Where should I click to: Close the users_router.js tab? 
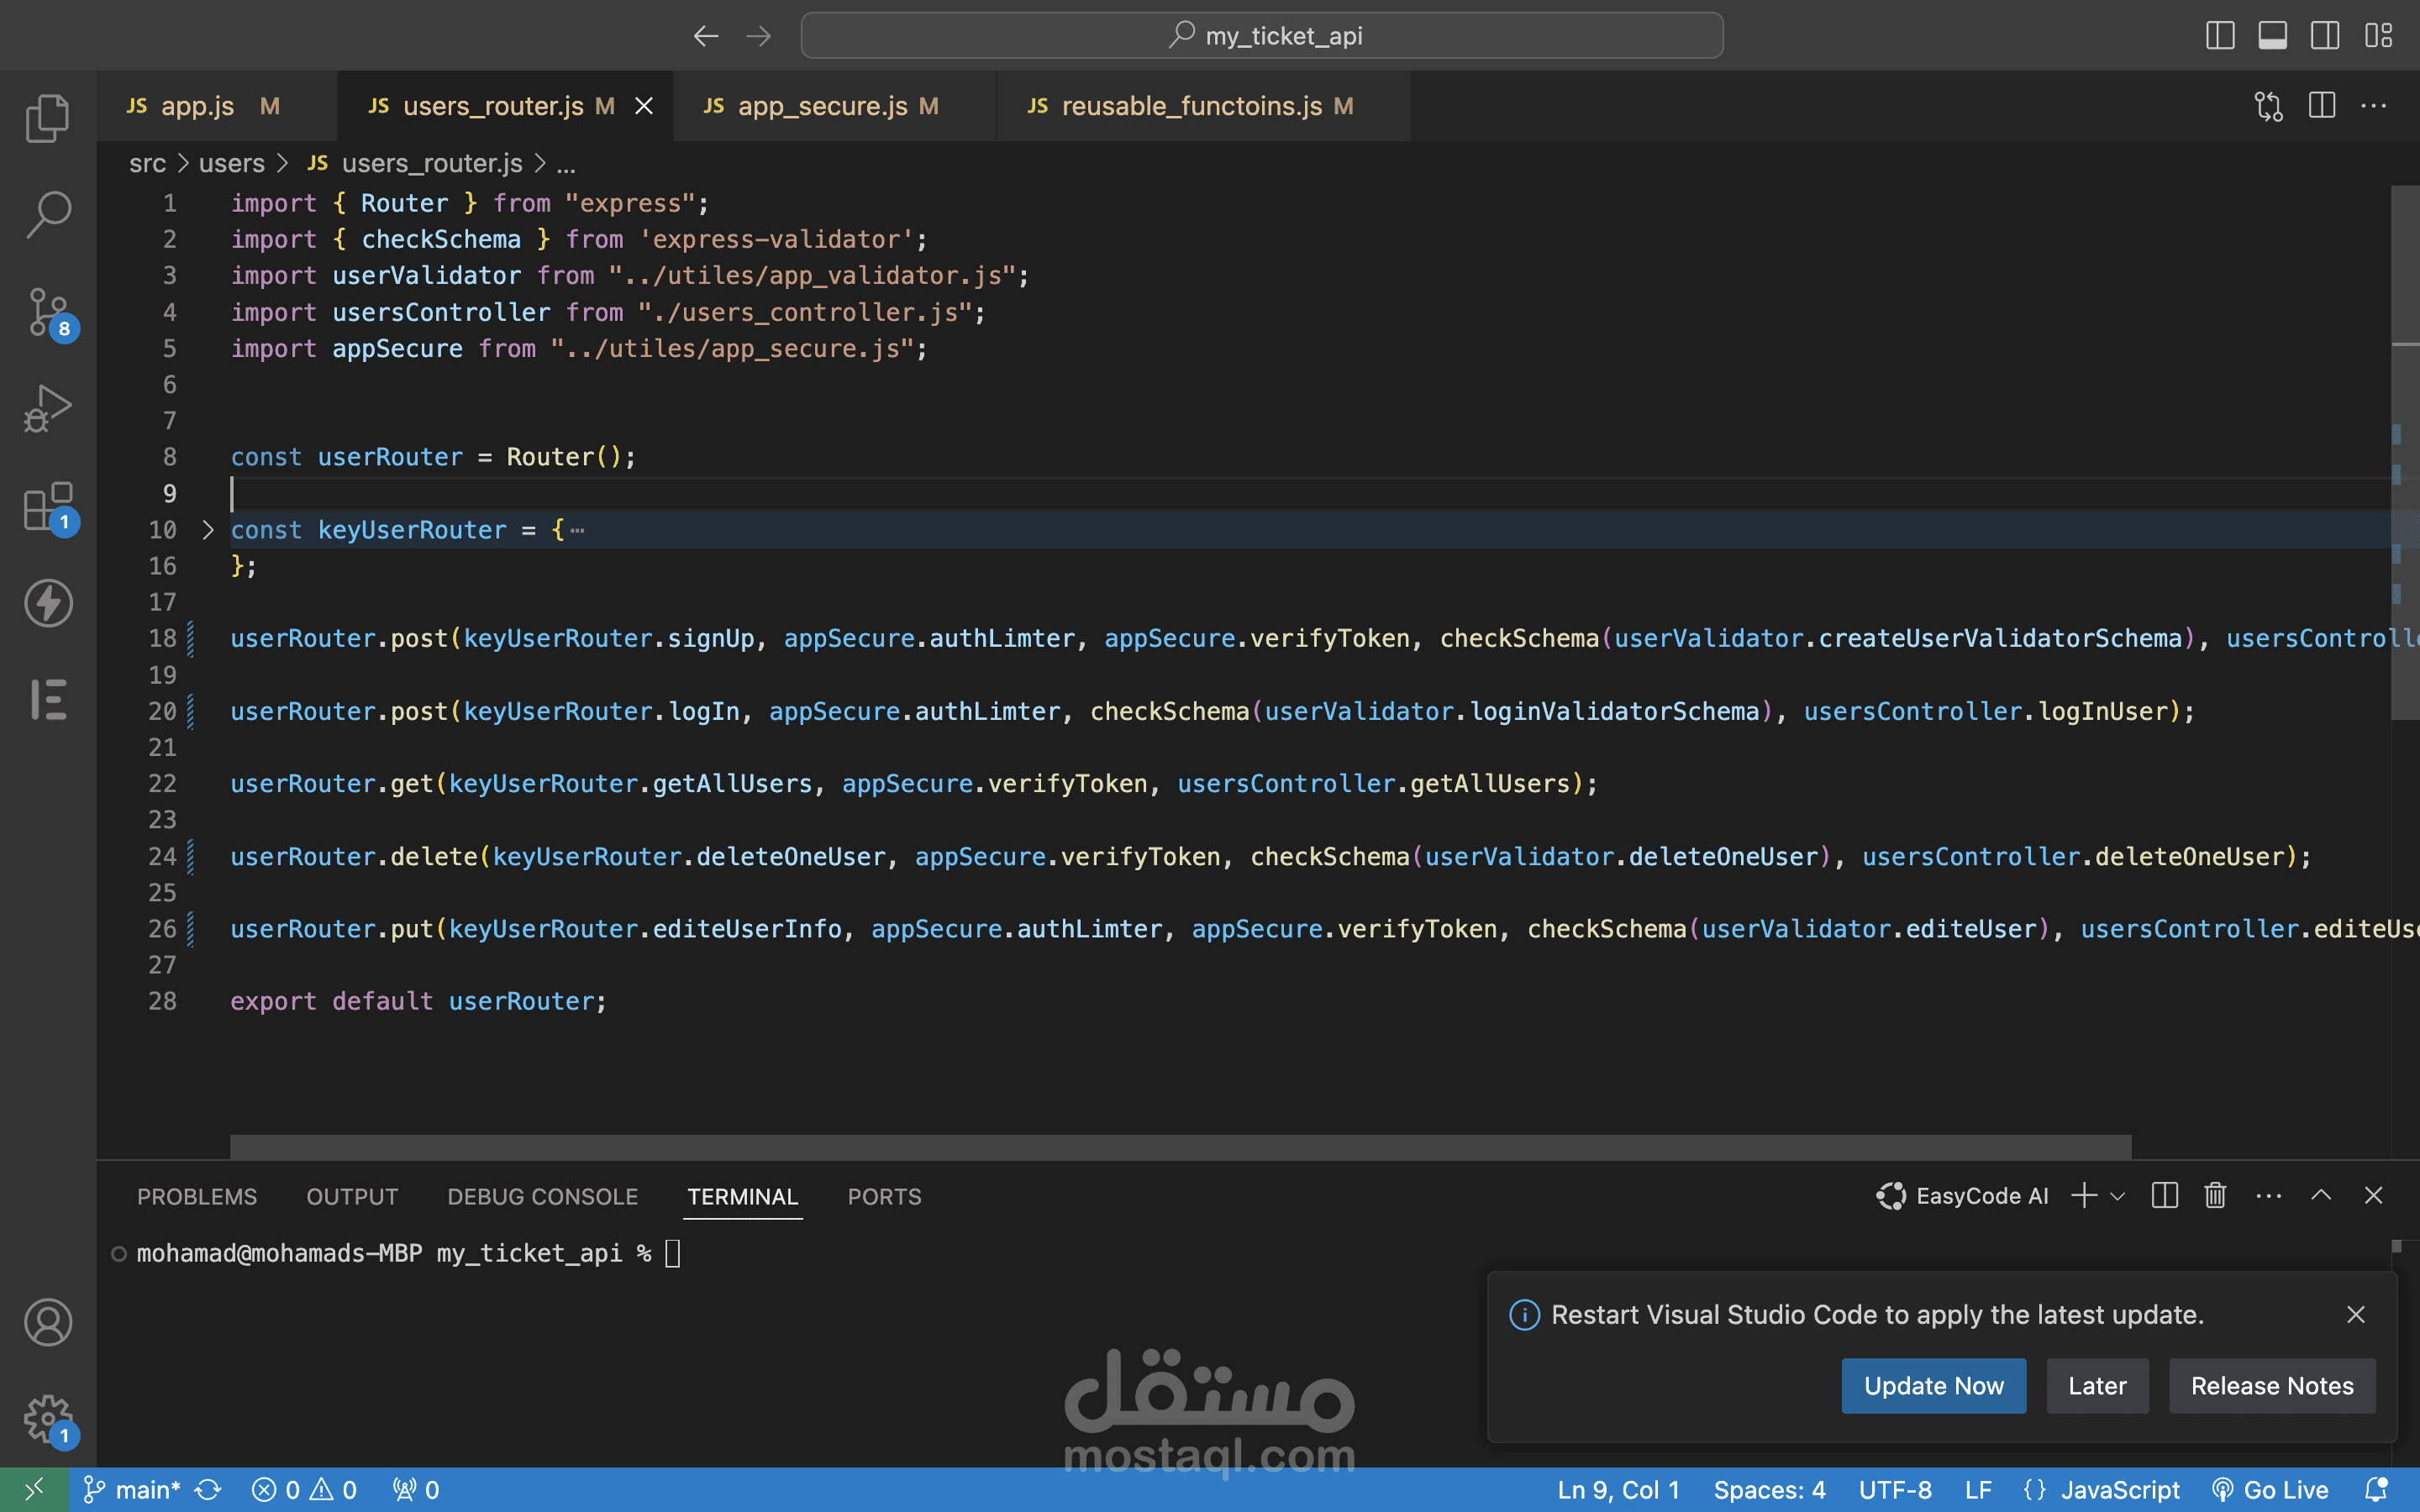coord(644,106)
